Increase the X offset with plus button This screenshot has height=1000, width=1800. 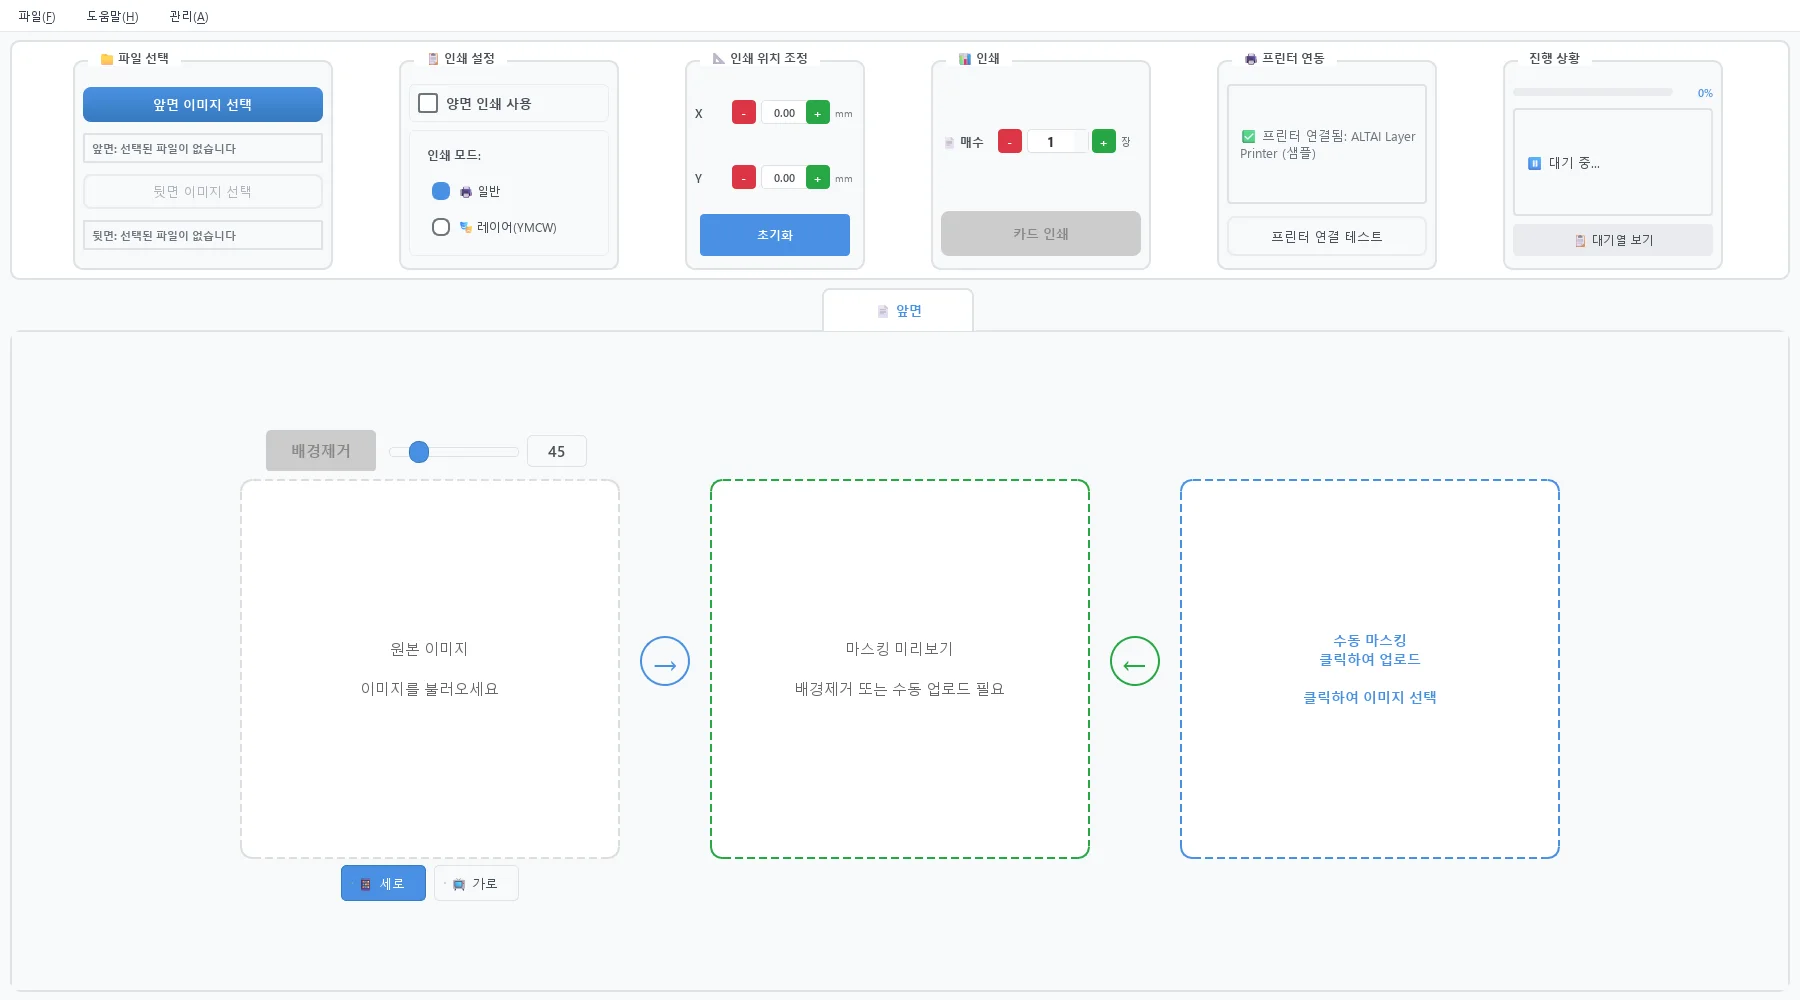click(x=818, y=113)
